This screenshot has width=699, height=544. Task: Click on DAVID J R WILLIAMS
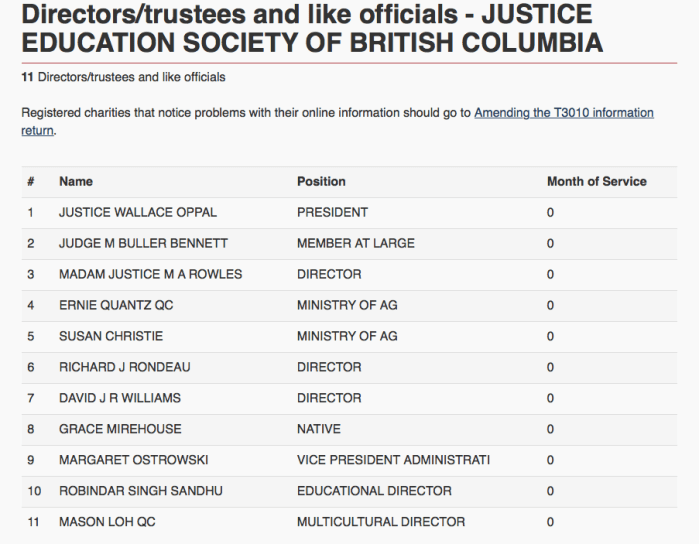[120, 398]
